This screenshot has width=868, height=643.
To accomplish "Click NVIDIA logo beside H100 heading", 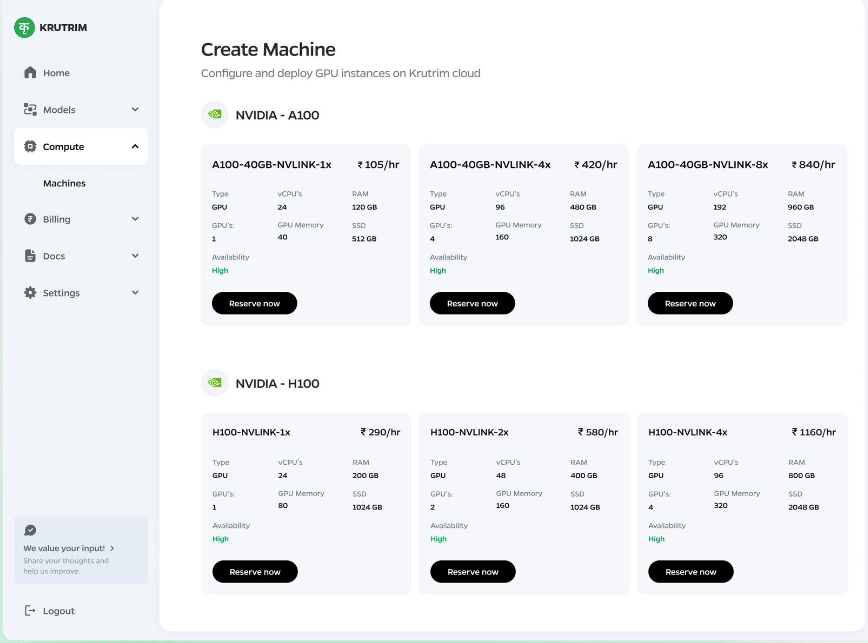I will pyautogui.click(x=214, y=383).
